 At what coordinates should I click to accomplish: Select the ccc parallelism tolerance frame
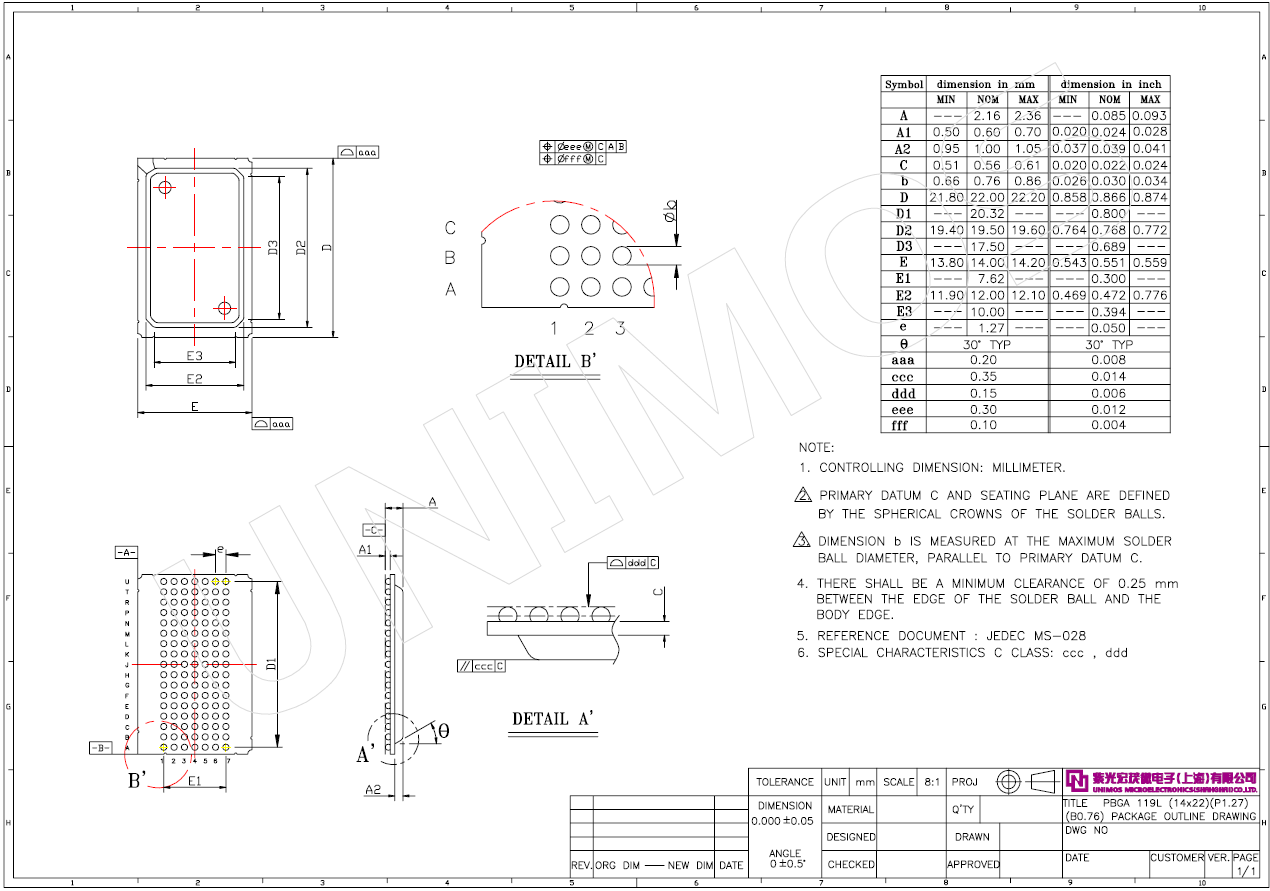pyautogui.click(x=481, y=665)
